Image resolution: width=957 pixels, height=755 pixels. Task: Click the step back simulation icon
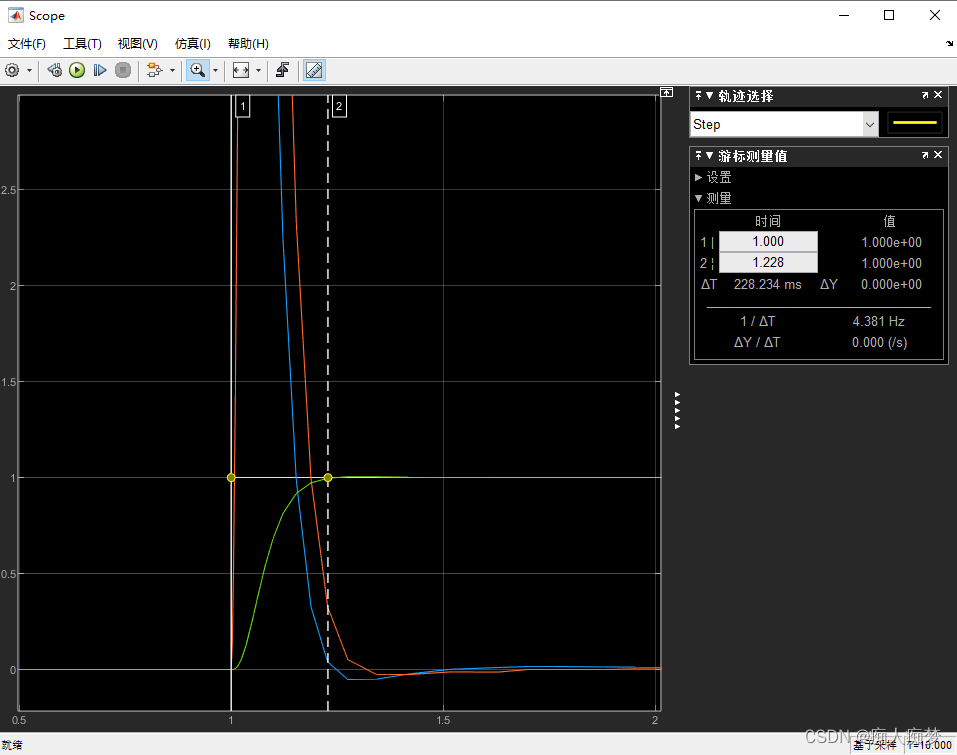[54, 70]
